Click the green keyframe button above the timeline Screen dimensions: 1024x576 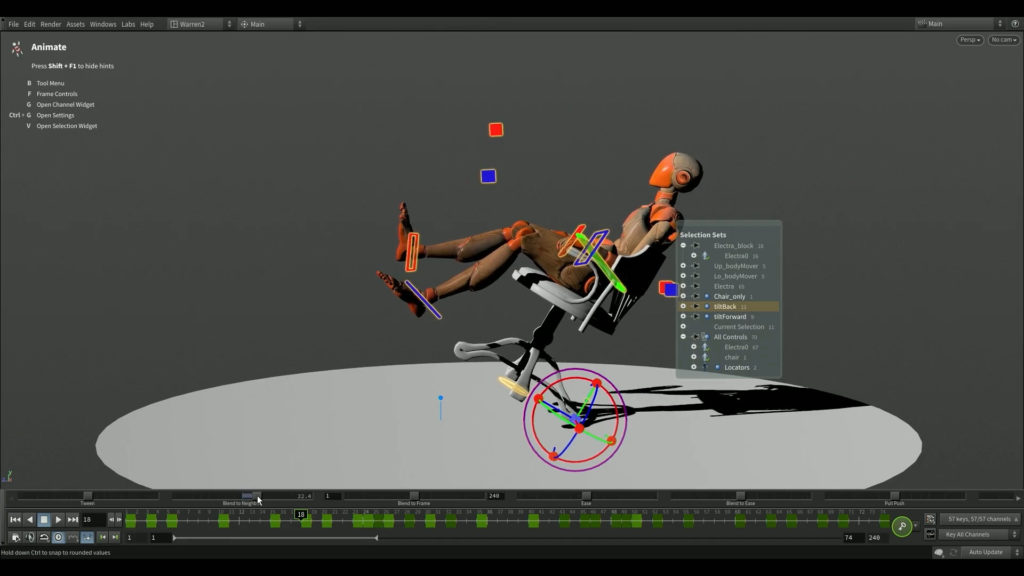pos(902,526)
